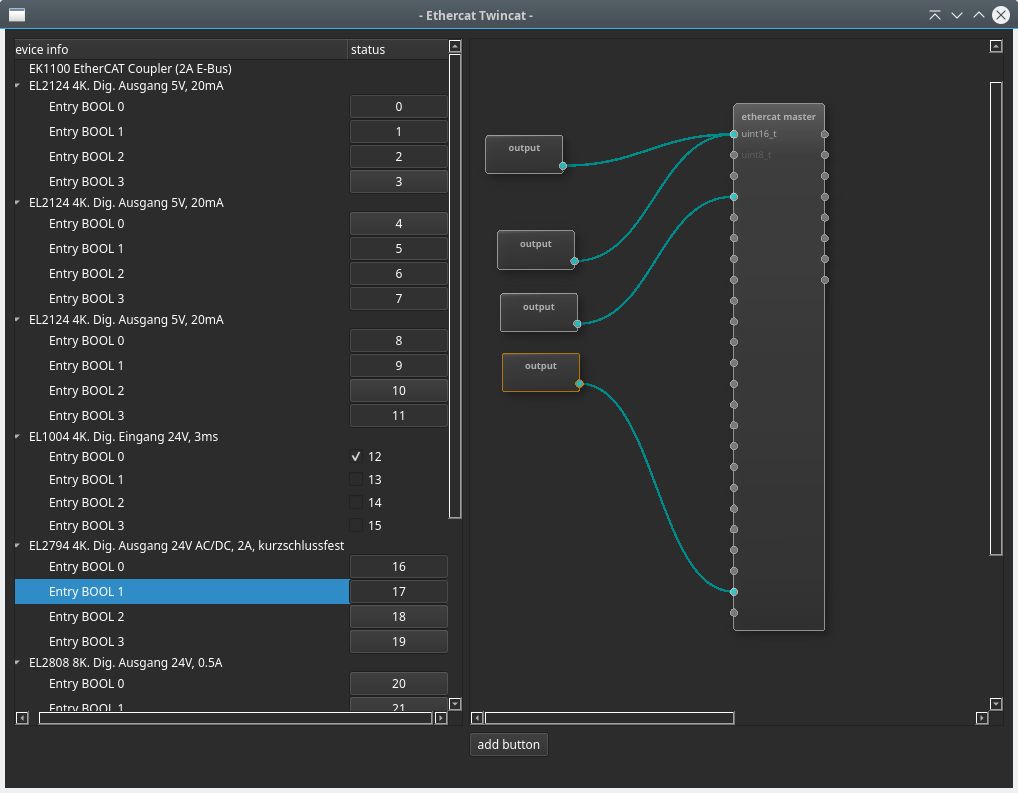Select Entry BOOL 0 beside checkbox 12
Screen dimensions: 1018x793
(x=181, y=457)
